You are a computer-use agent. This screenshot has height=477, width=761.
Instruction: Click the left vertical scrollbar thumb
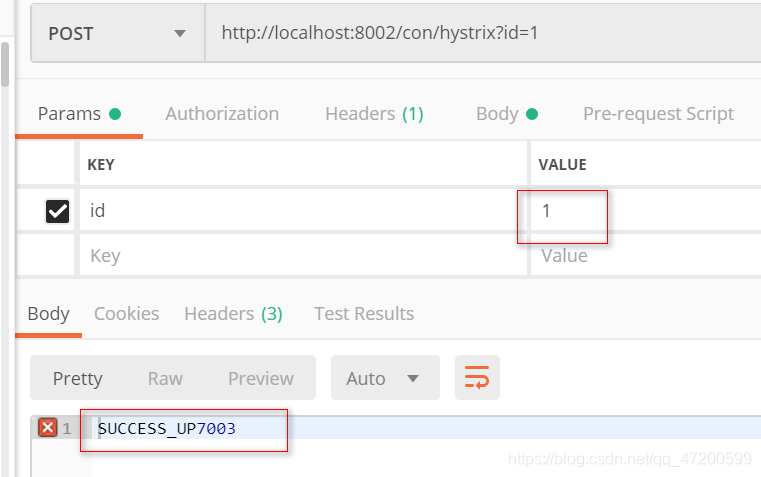click(5, 65)
